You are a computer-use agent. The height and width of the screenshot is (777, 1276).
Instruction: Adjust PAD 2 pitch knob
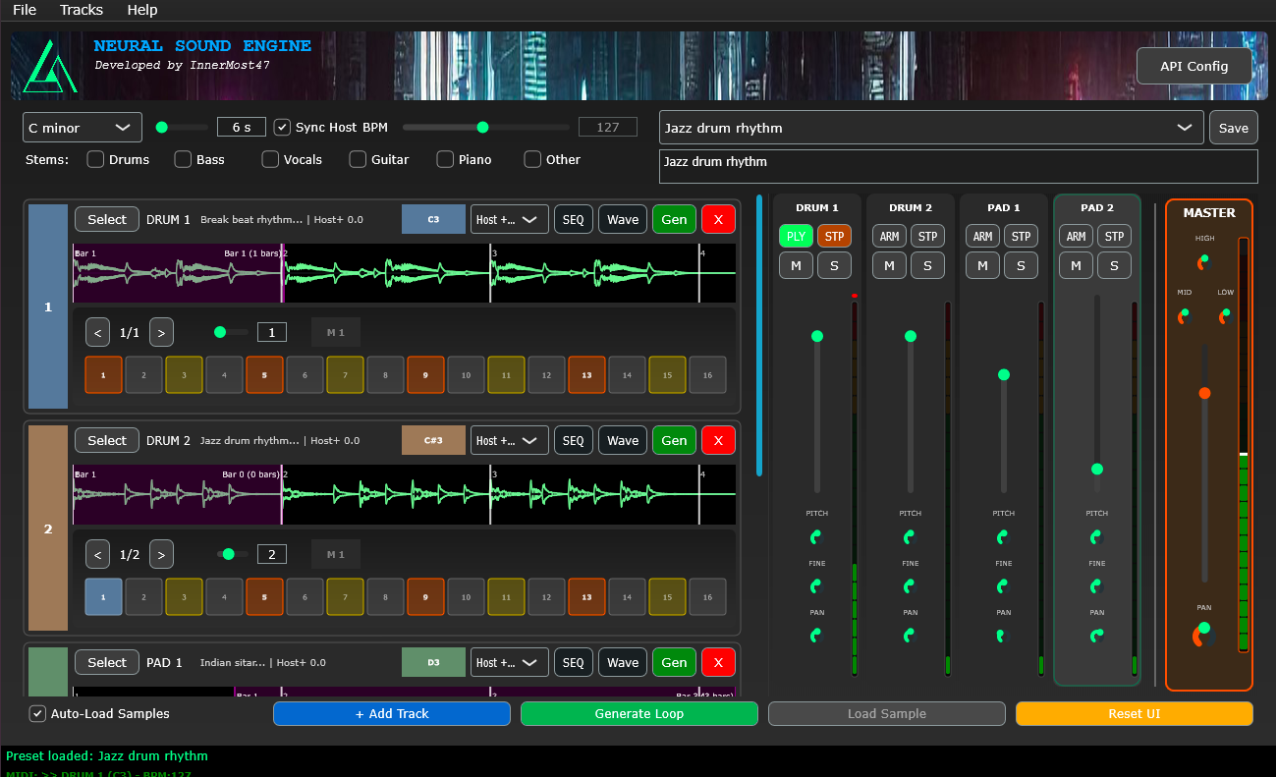[1097, 537]
